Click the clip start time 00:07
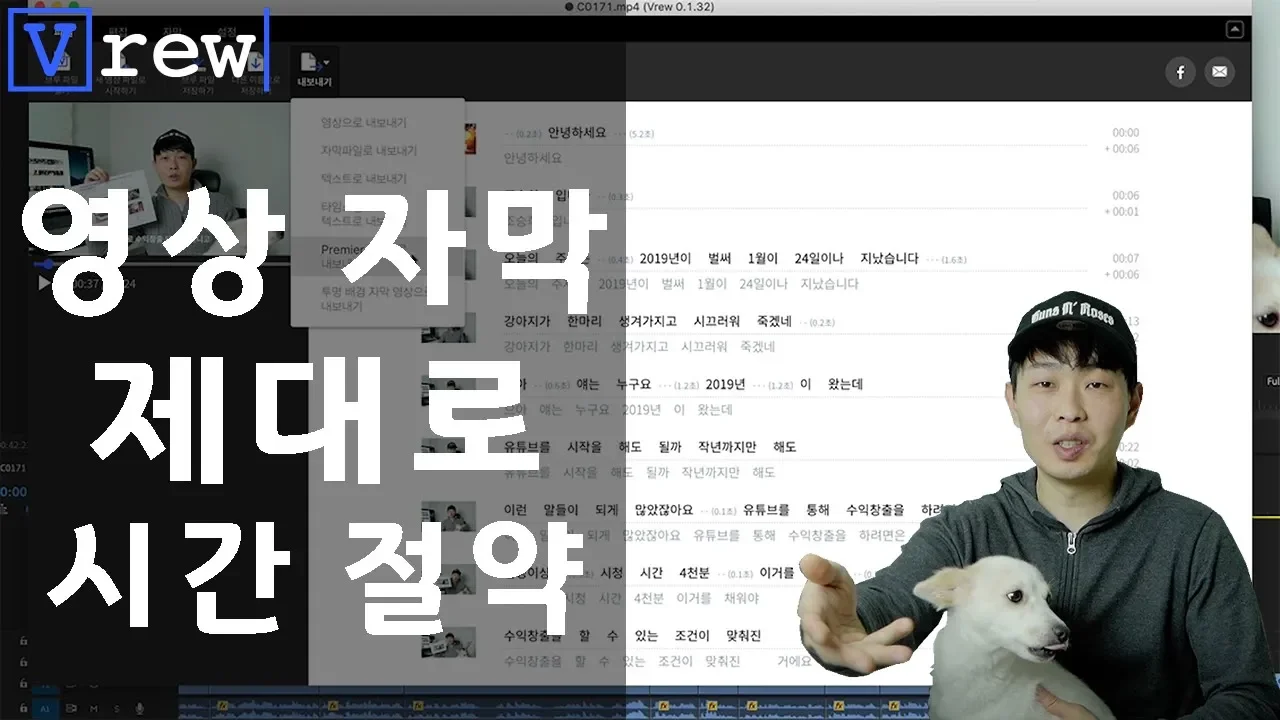Image resolution: width=1280 pixels, height=720 pixels. click(x=1126, y=259)
